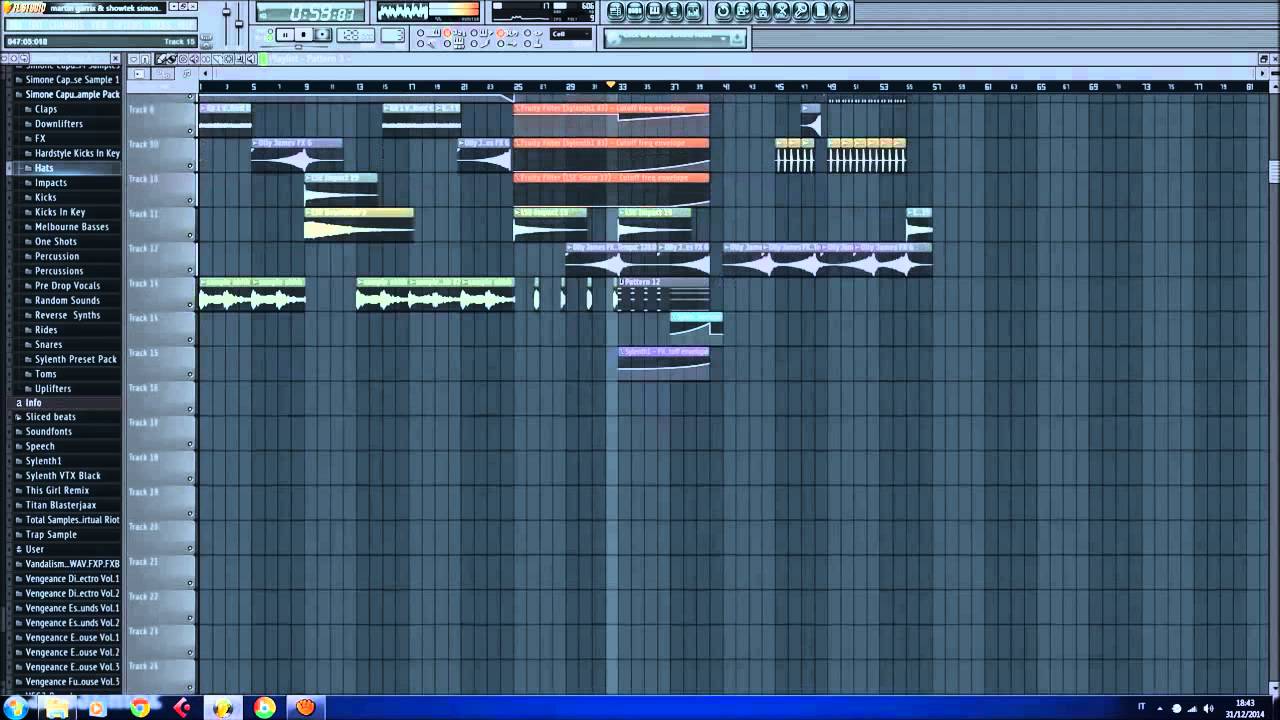Click the Stop transport button
This screenshot has width=1280, height=720.
click(304, 34)
